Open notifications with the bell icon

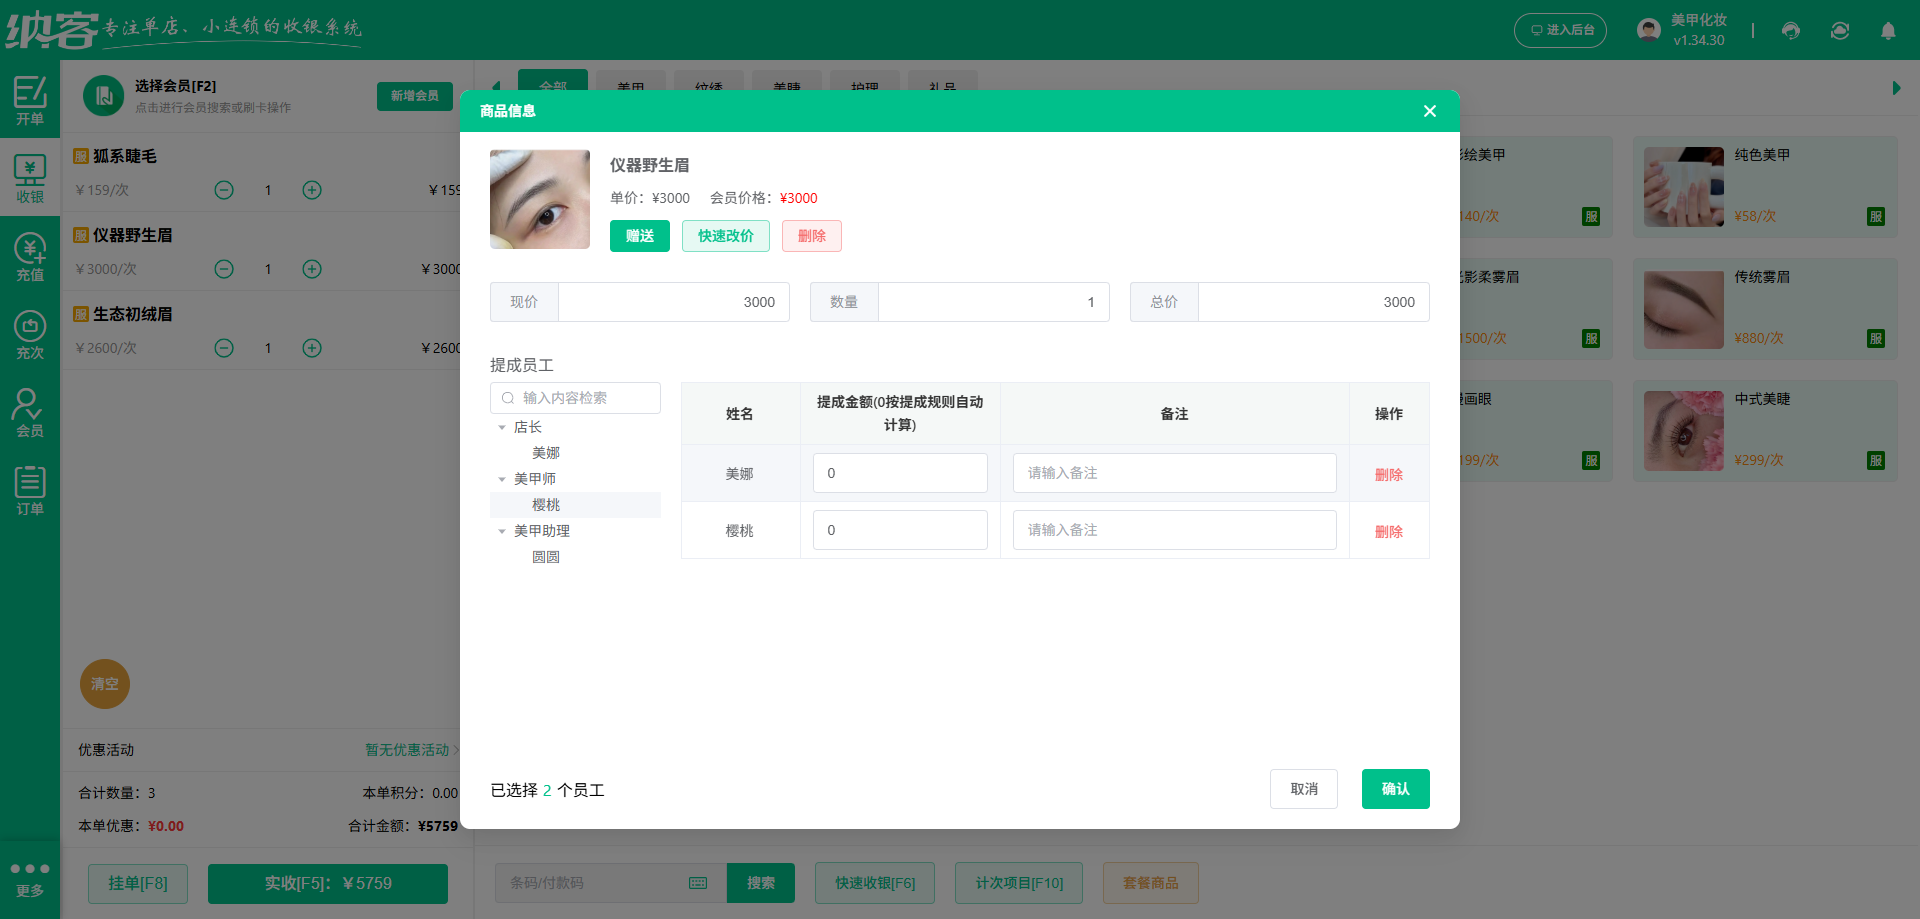[1888, 31]
